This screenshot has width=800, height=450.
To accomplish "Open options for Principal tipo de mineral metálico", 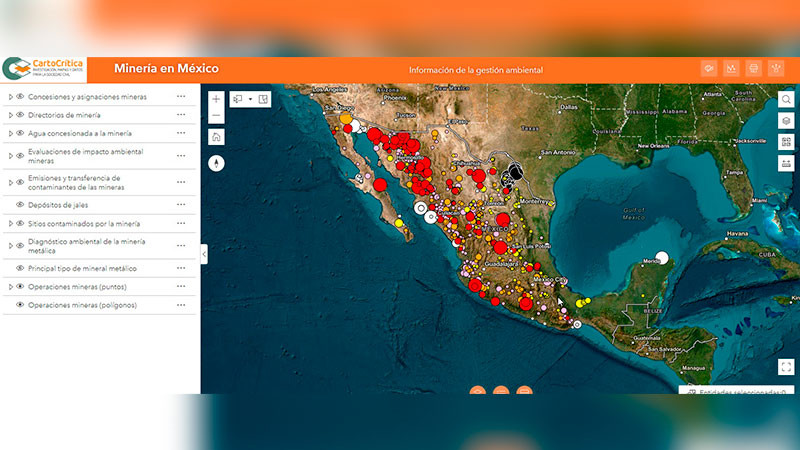I will (181, 268).
